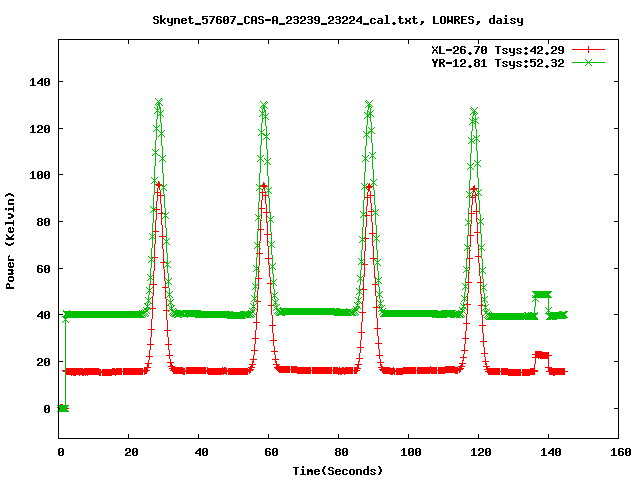Click the third green peak near 88 seconds
This screenshot has height=480, width=640.
point(369,104)
